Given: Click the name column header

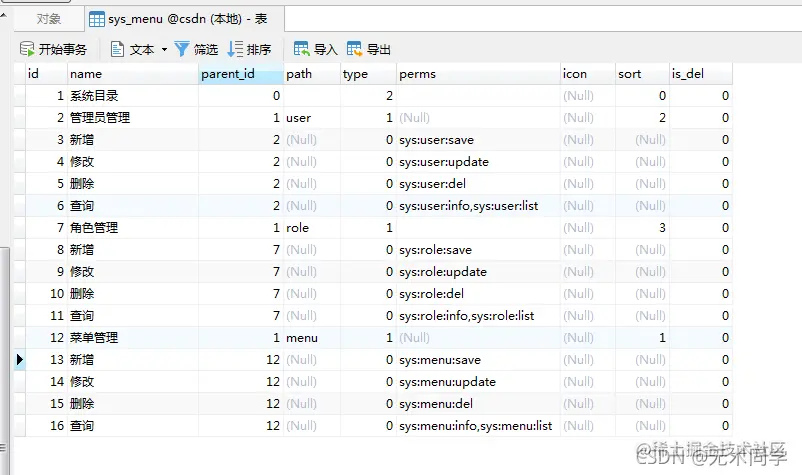Looking at the screenshot, I should click(x=133, y=74).
